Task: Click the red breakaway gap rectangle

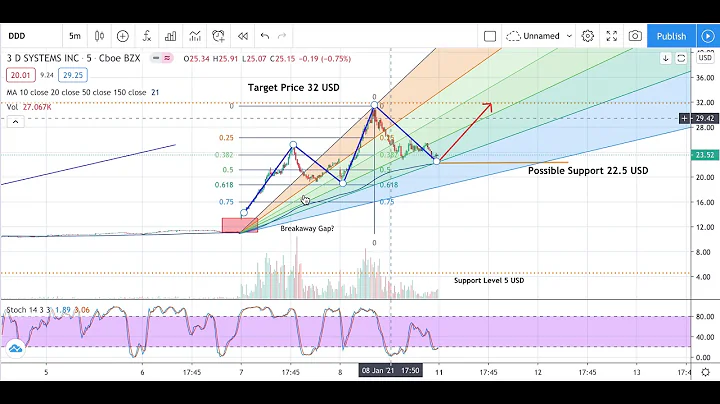Action: pyautogui.click(x=240, y=225)
